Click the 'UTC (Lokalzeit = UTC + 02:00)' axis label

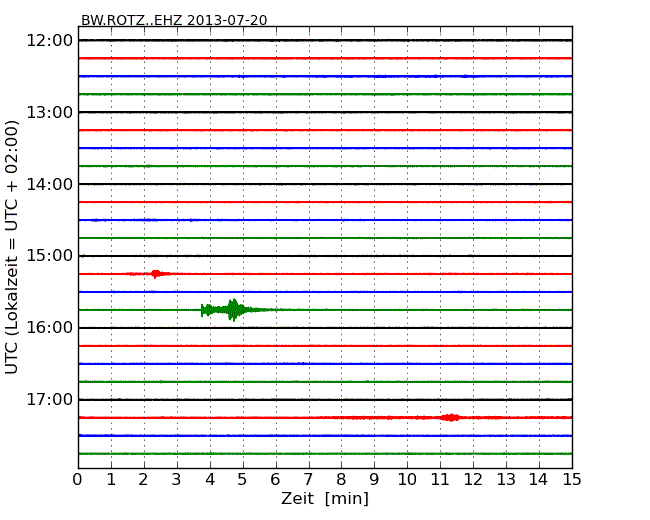12,247
